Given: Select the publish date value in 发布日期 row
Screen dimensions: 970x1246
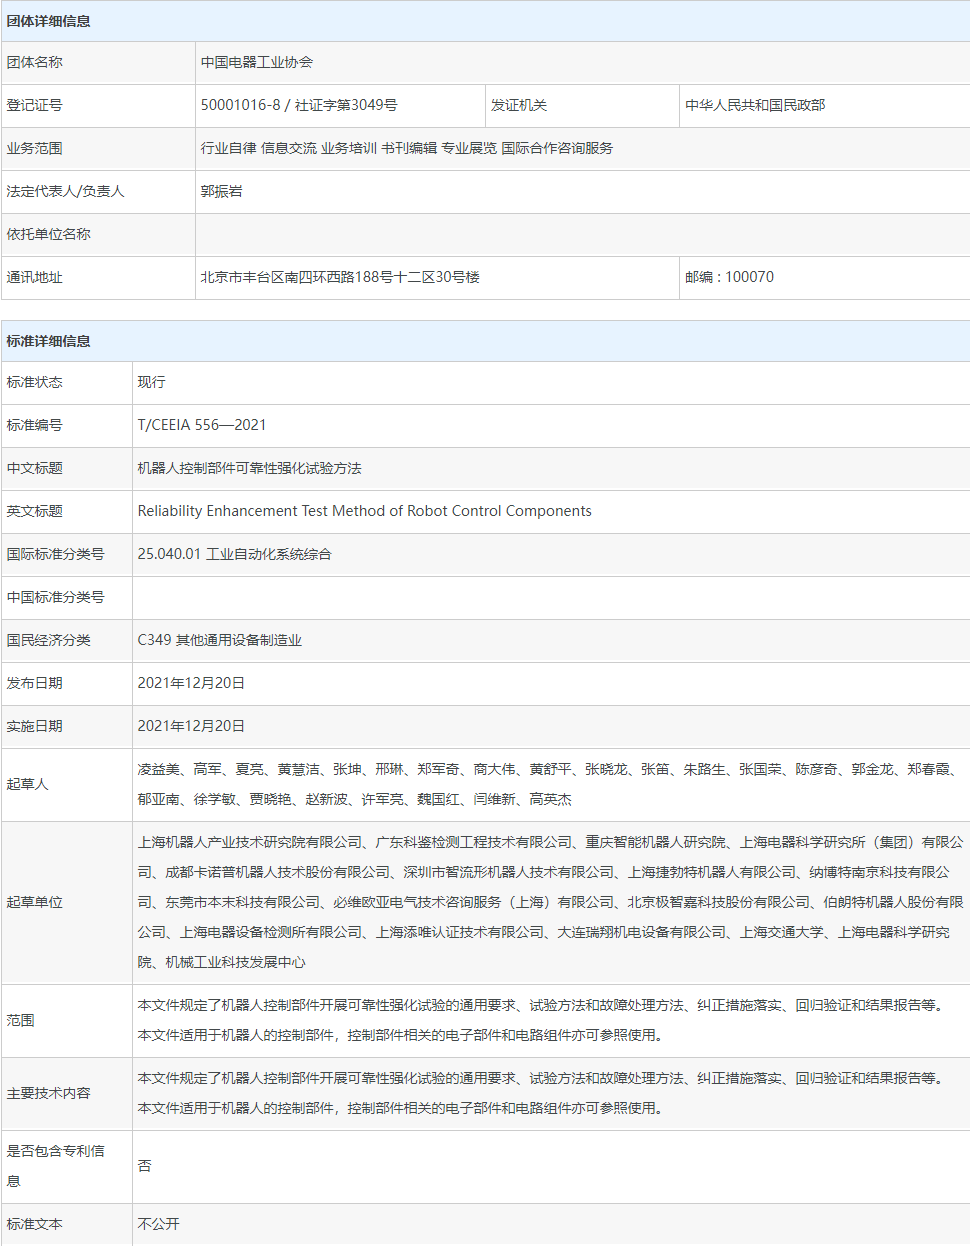Looking at the screenshot, I should point(191,683).
